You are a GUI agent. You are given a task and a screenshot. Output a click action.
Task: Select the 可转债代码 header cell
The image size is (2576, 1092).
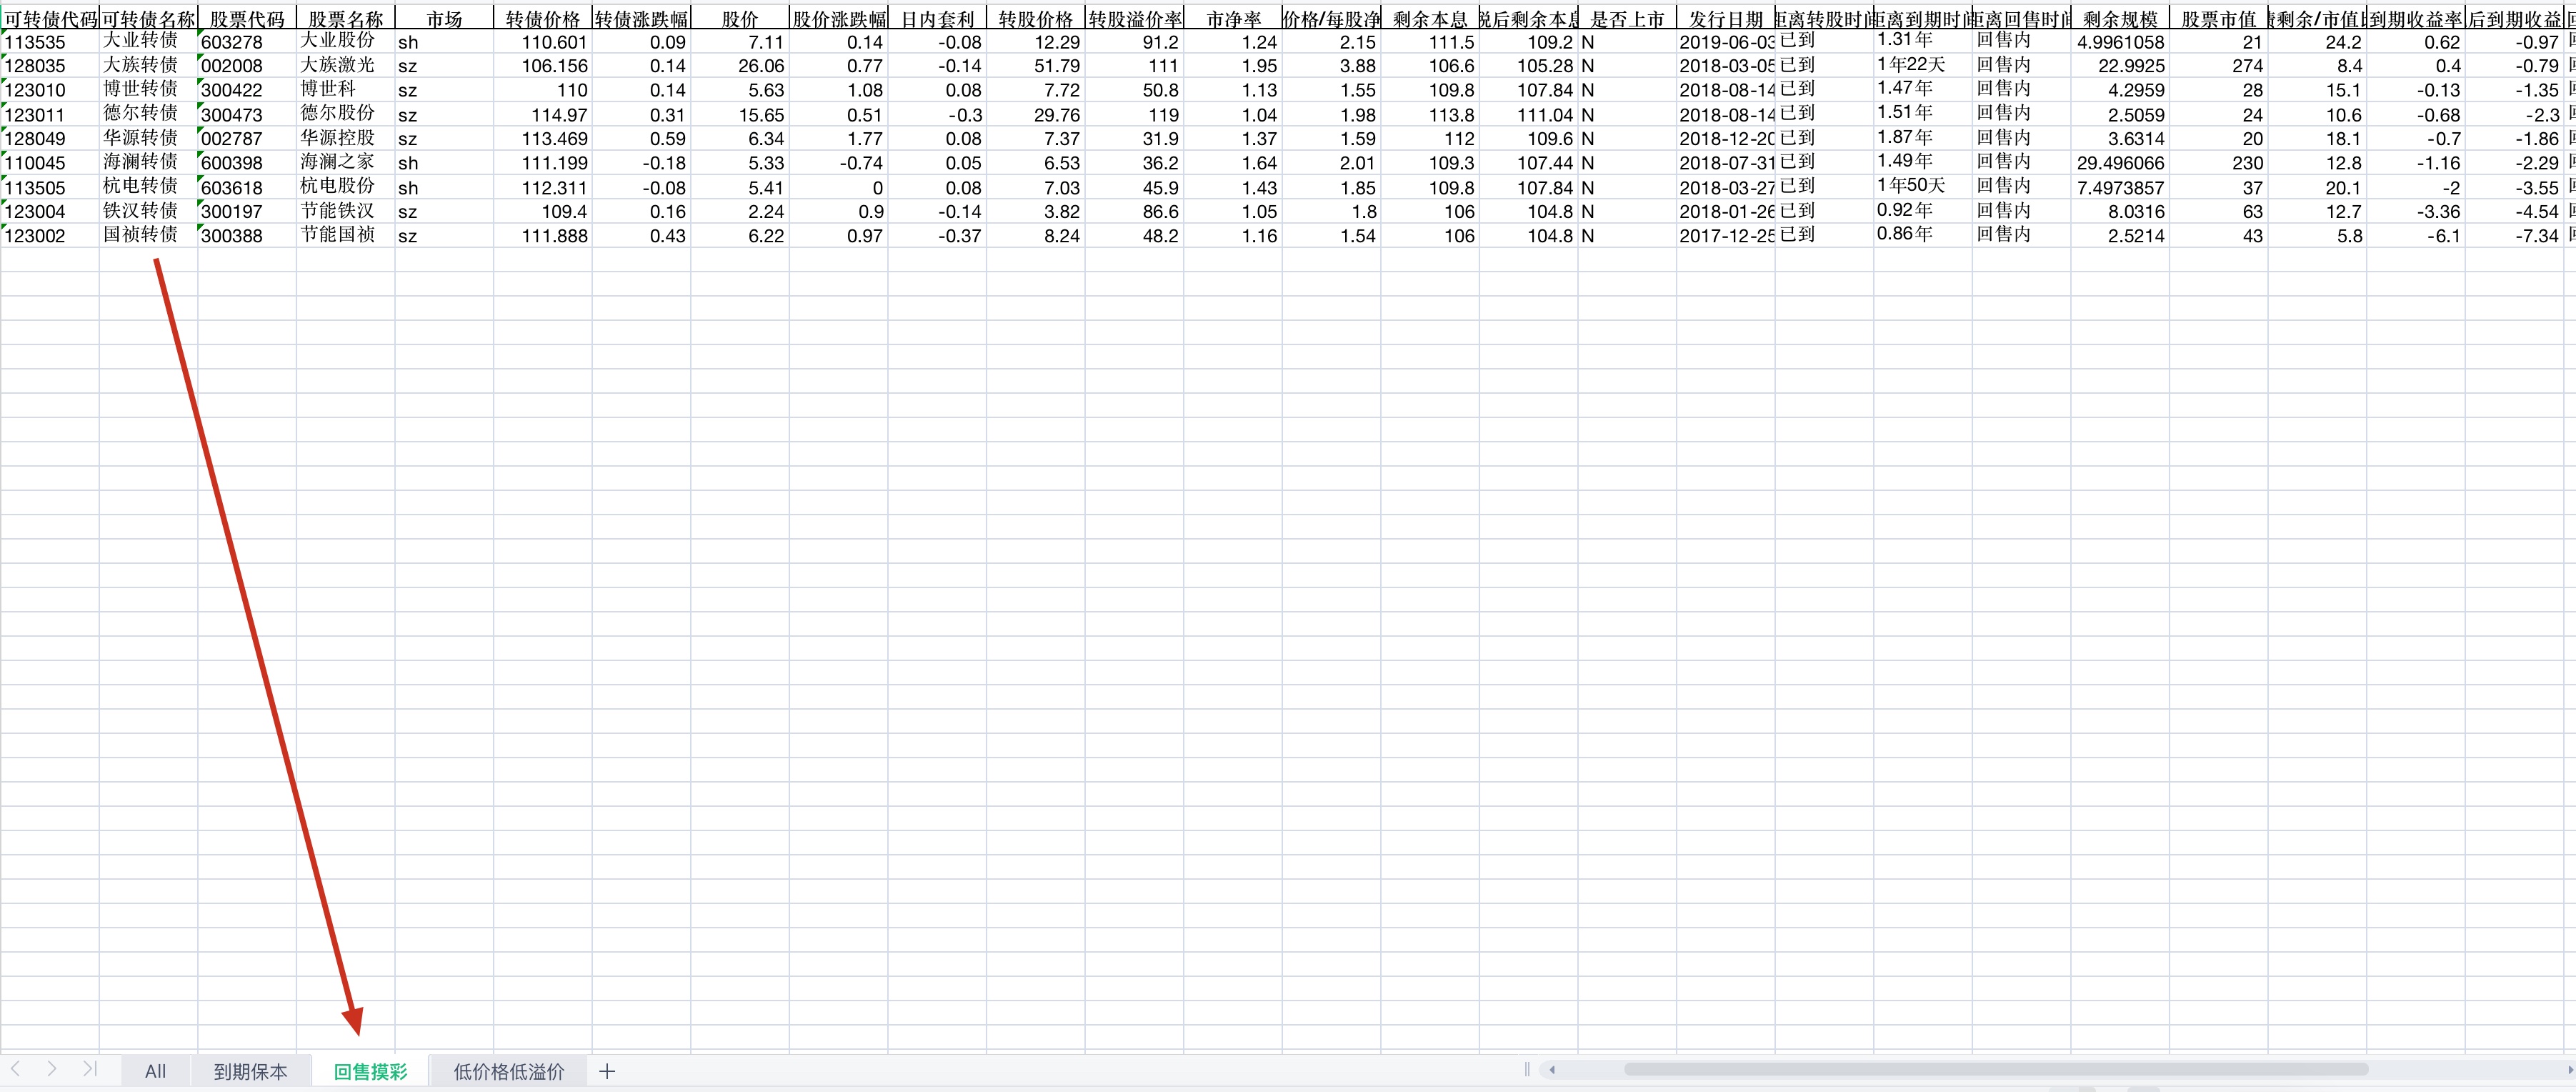50,18
